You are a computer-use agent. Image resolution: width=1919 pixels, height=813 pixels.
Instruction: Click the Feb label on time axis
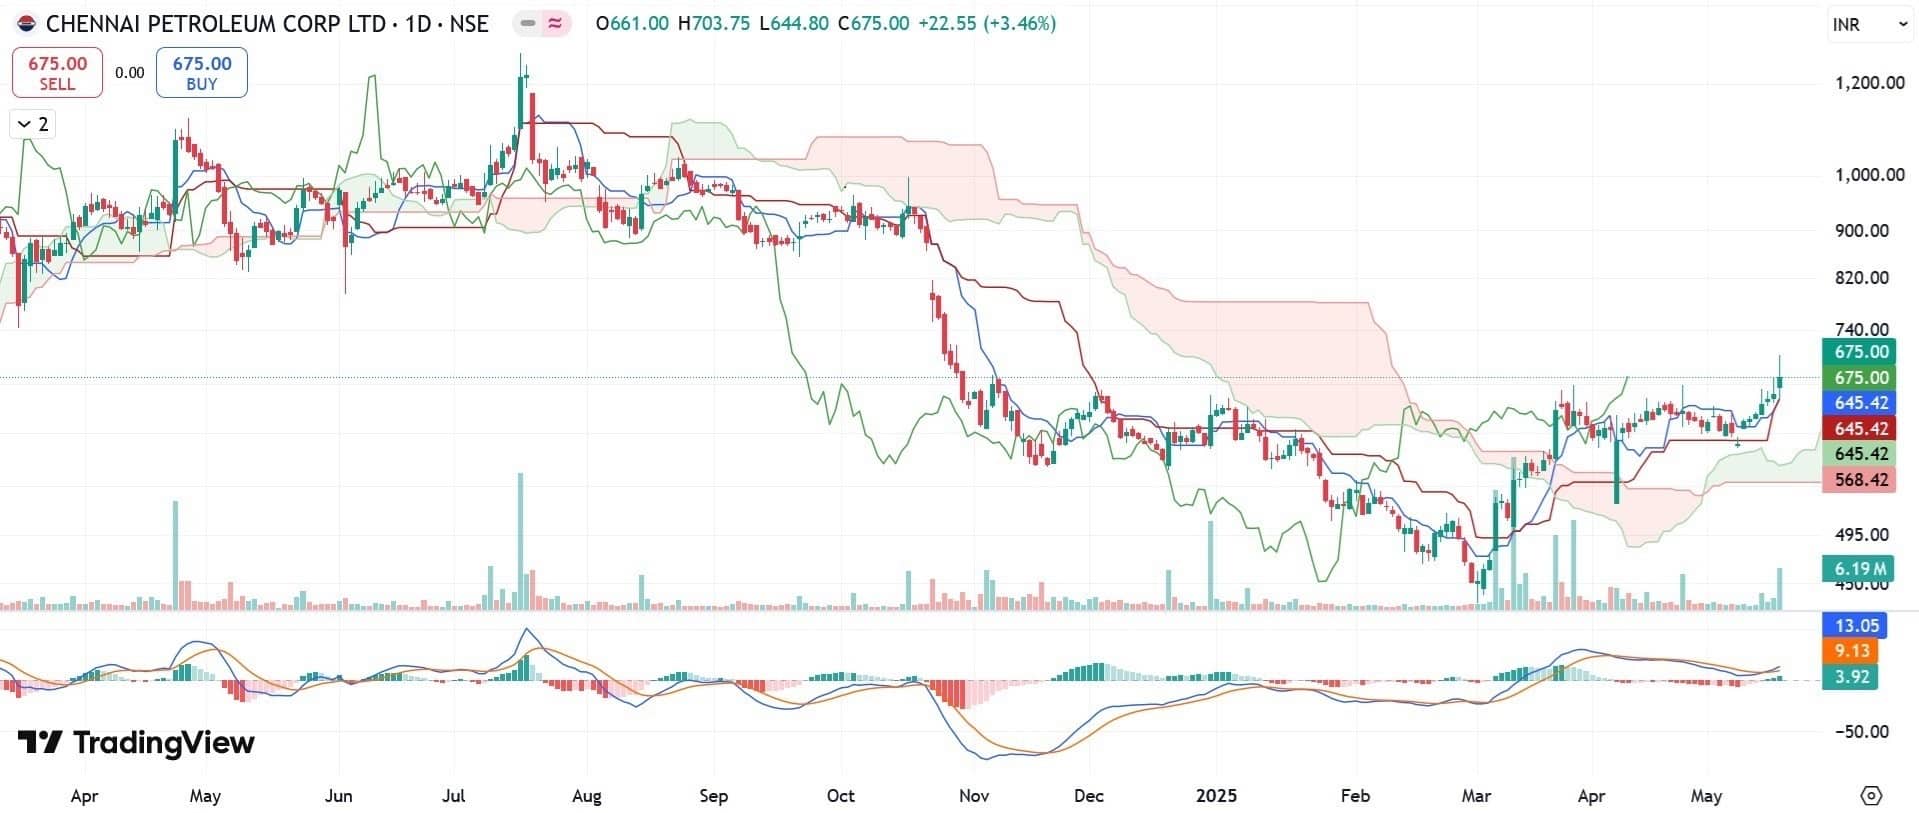click(x=1355, y=796)
